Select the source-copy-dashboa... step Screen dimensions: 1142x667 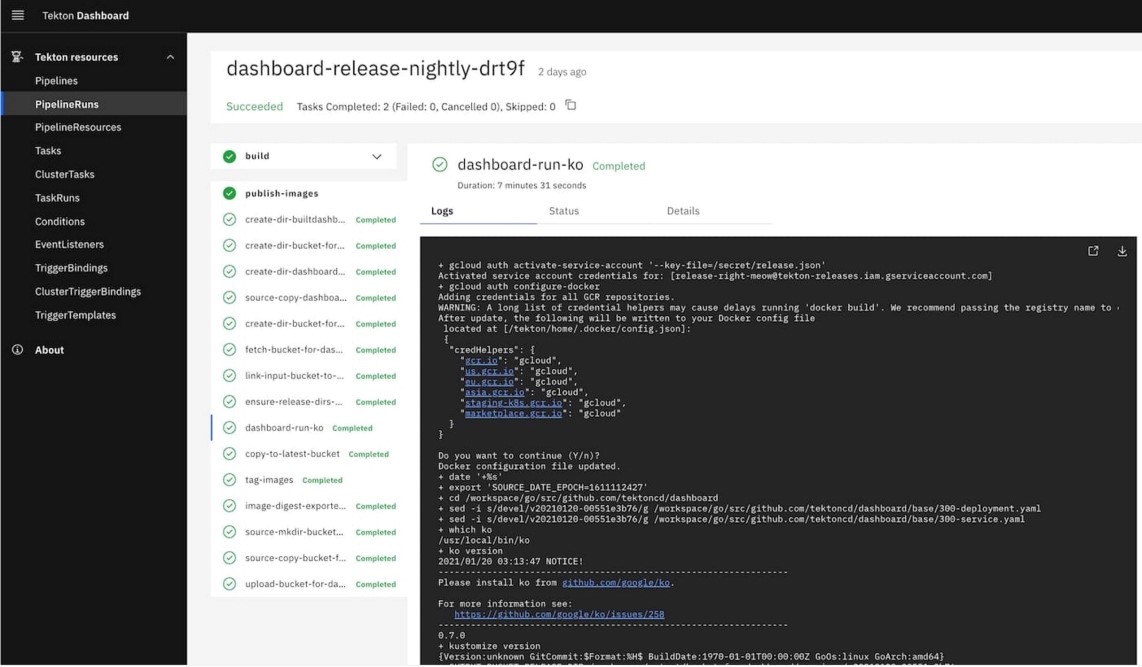[x=309, y=298]
